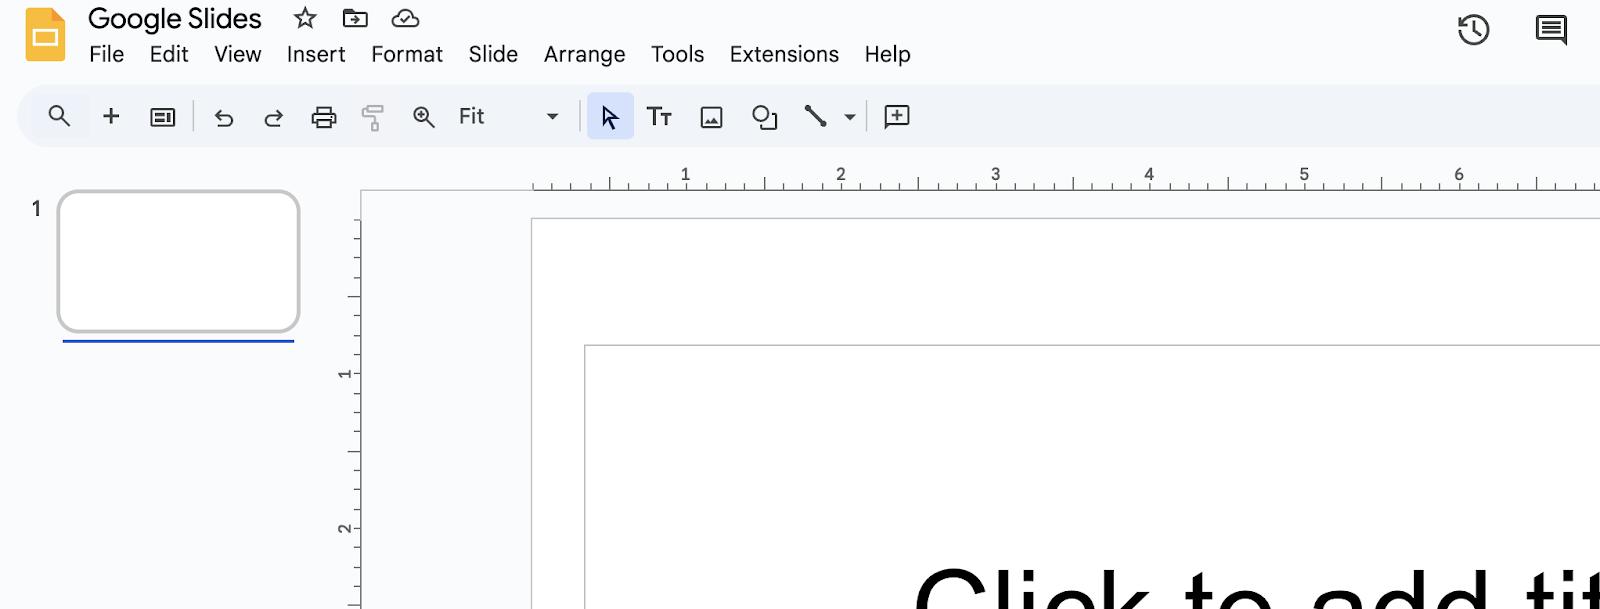This screenshot has height=609, width=1600.
Task: Open the Format menu
Action: [x=407, y=54]
